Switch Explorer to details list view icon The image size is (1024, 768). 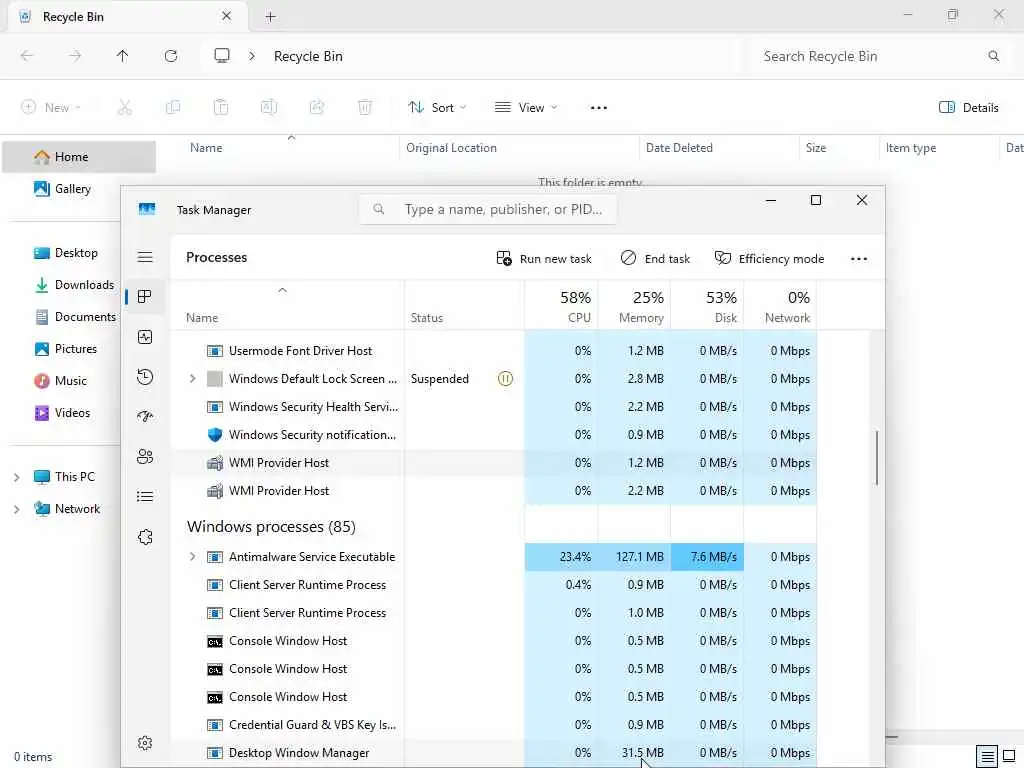coord(987,756)
